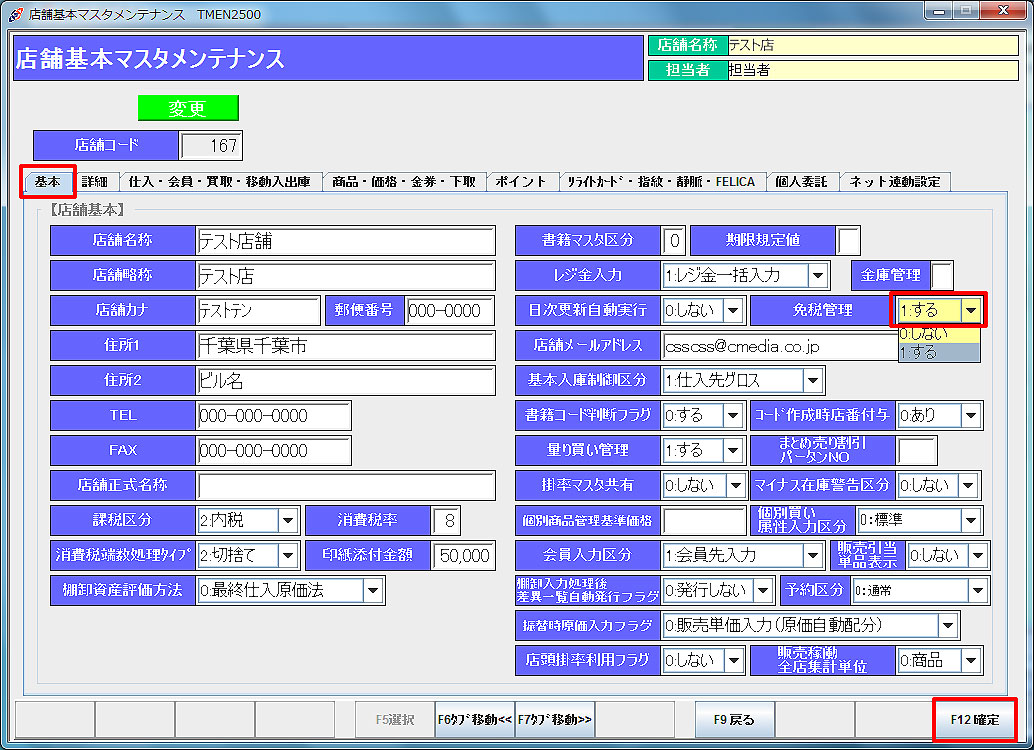Expand the レジ金入力 dropdown
Screen dimensions: 1034x750
pyautogui.click(x=818, y=275)
